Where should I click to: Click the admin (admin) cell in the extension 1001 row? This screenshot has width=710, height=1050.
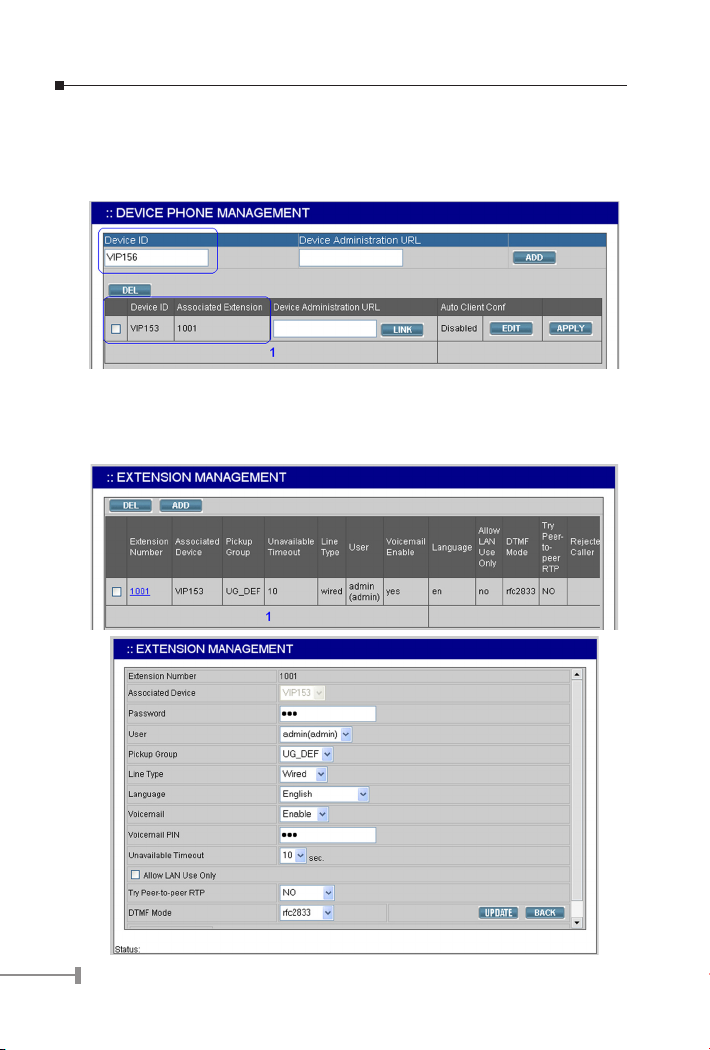pyautogui.click(x=364, y=592)
